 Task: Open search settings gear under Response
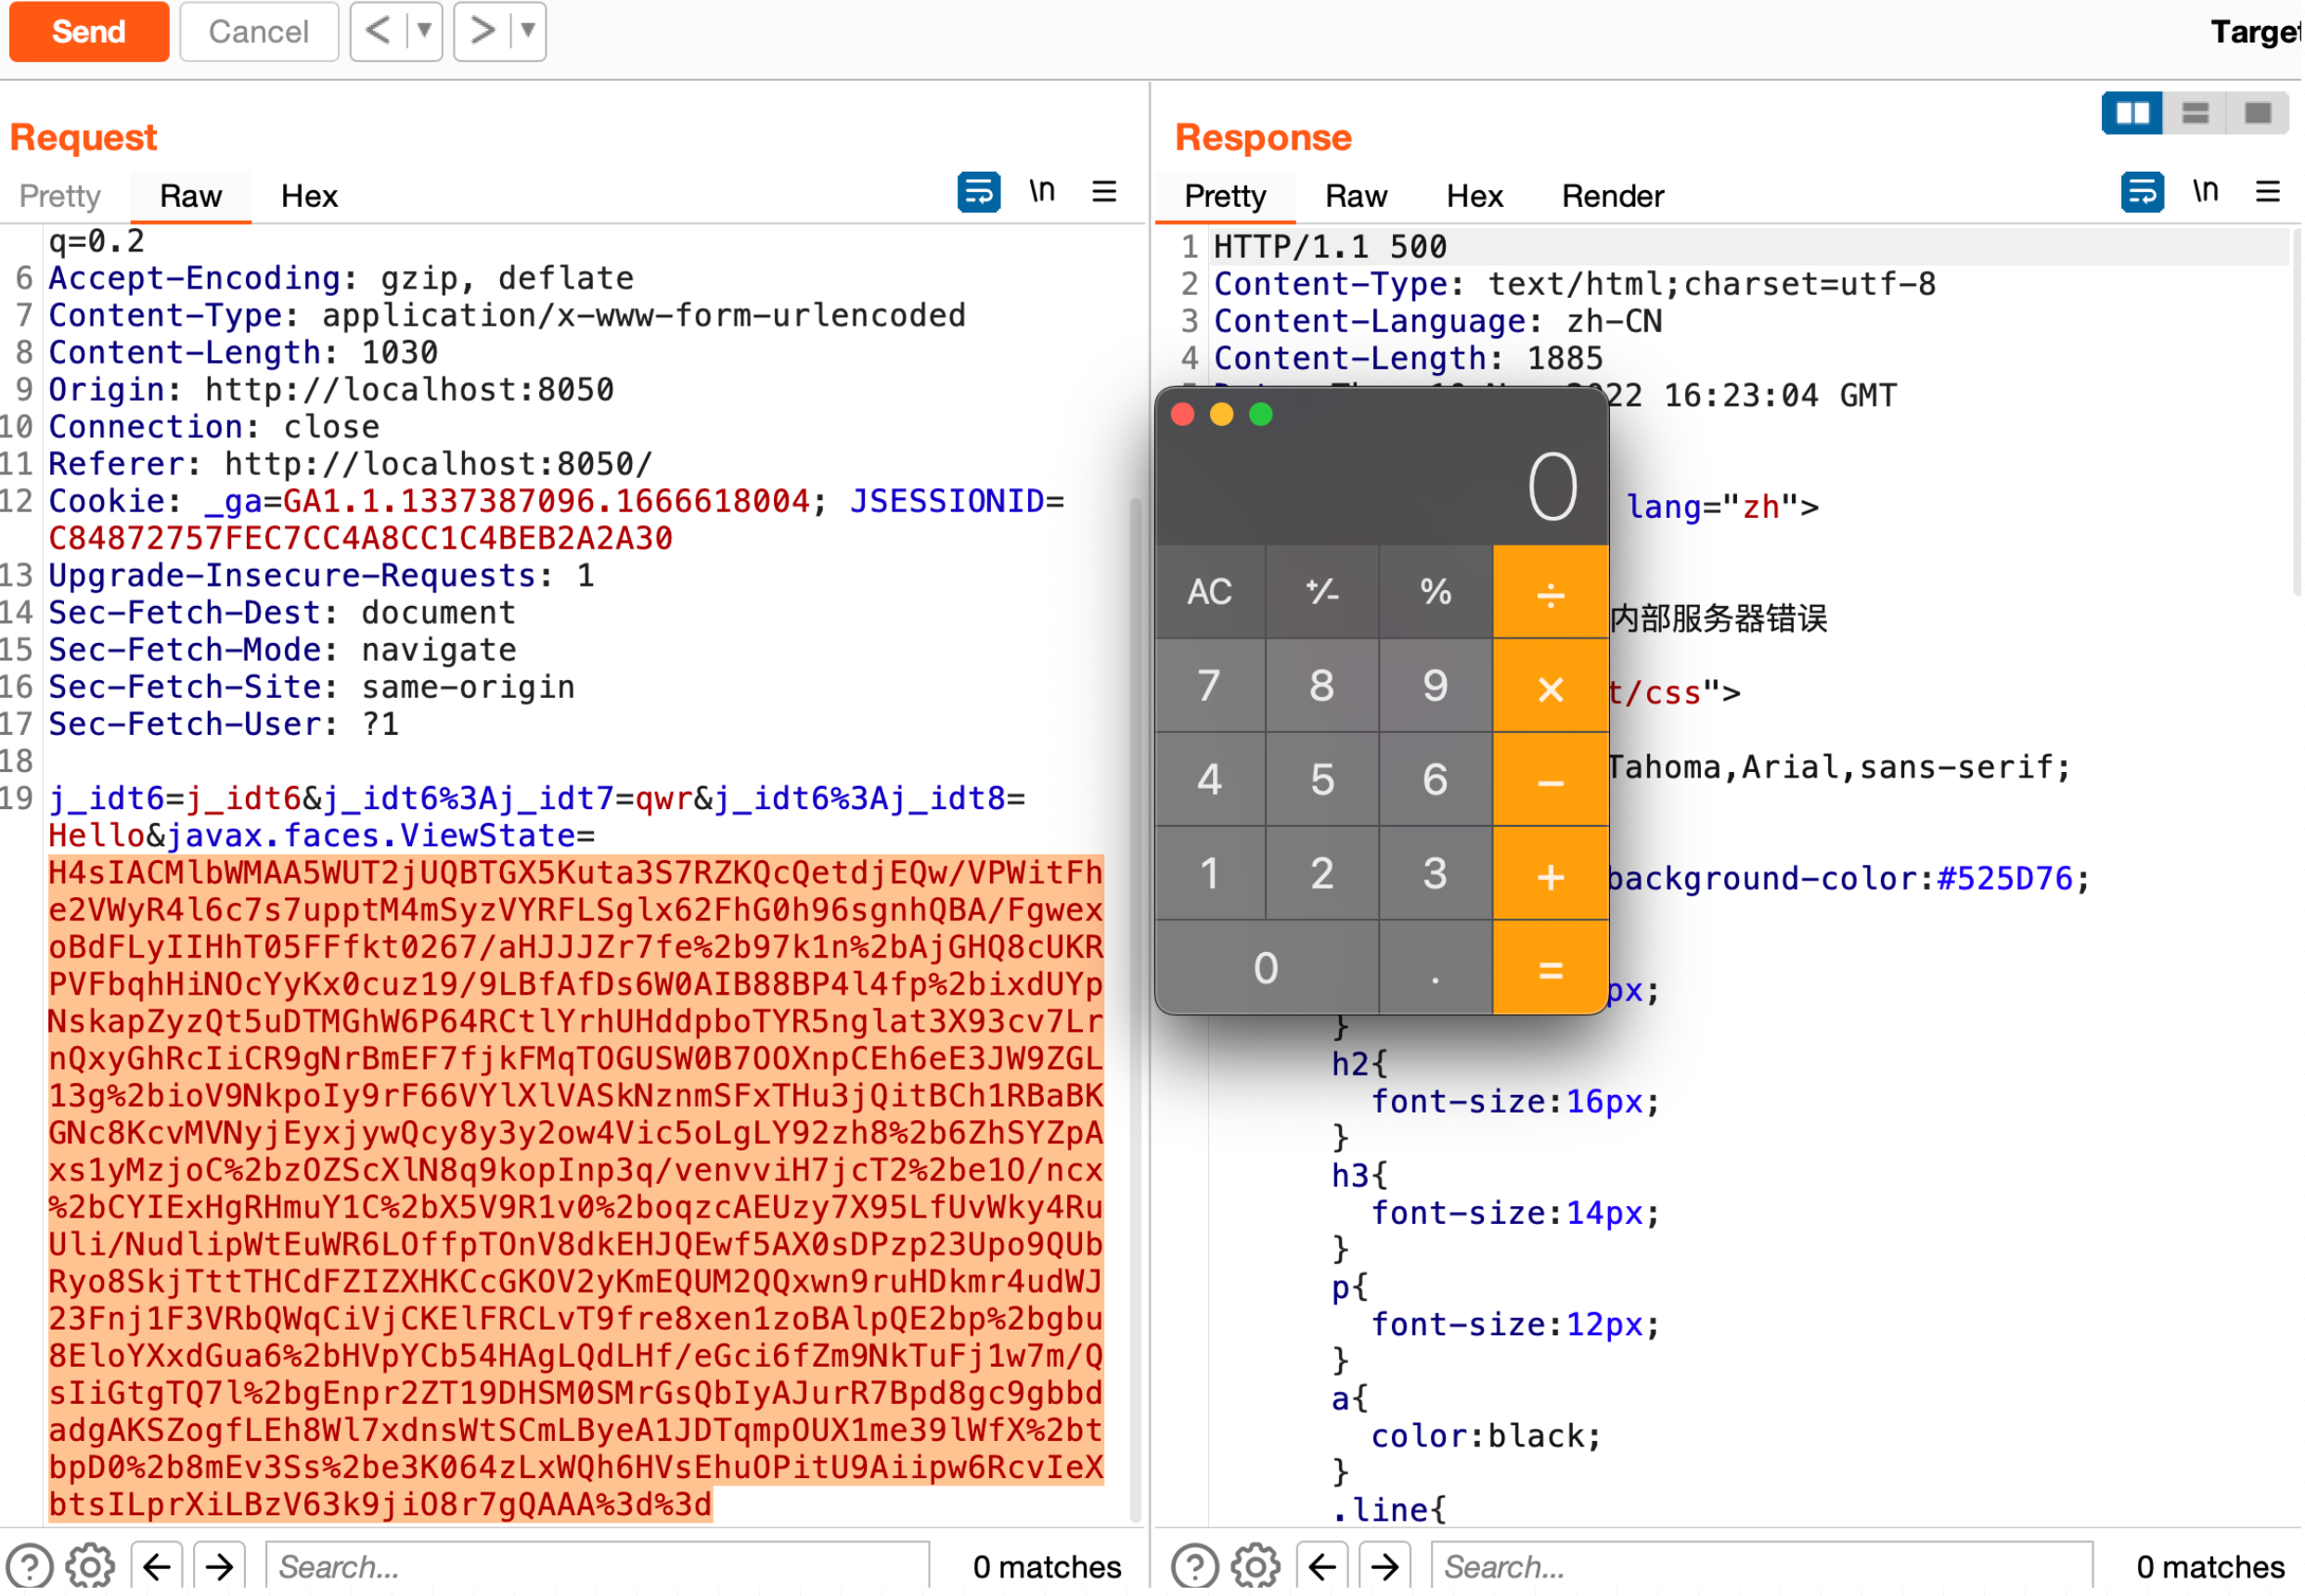click(x=1256, y=1567)
